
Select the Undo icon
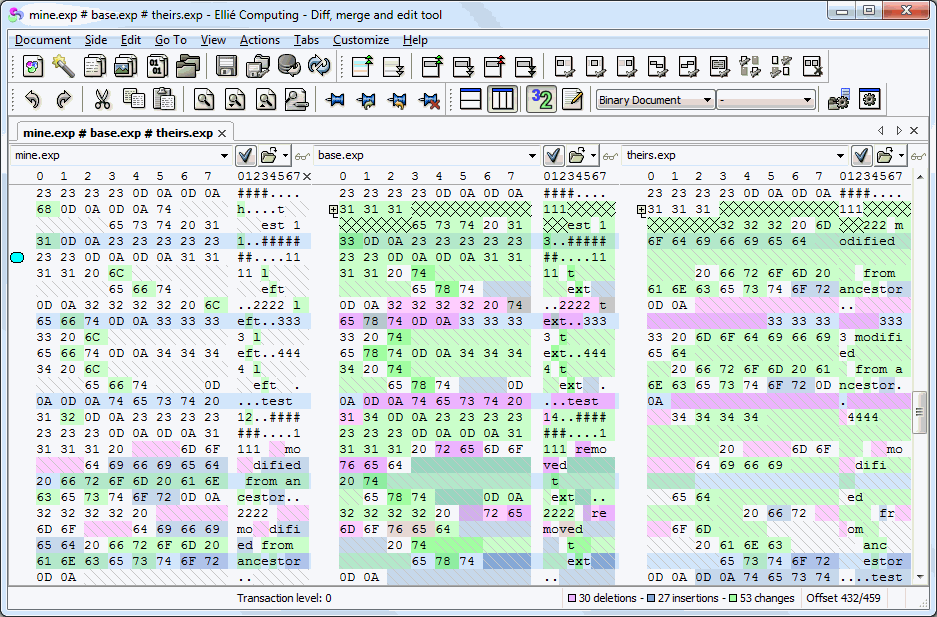click(x=33, y=99)
